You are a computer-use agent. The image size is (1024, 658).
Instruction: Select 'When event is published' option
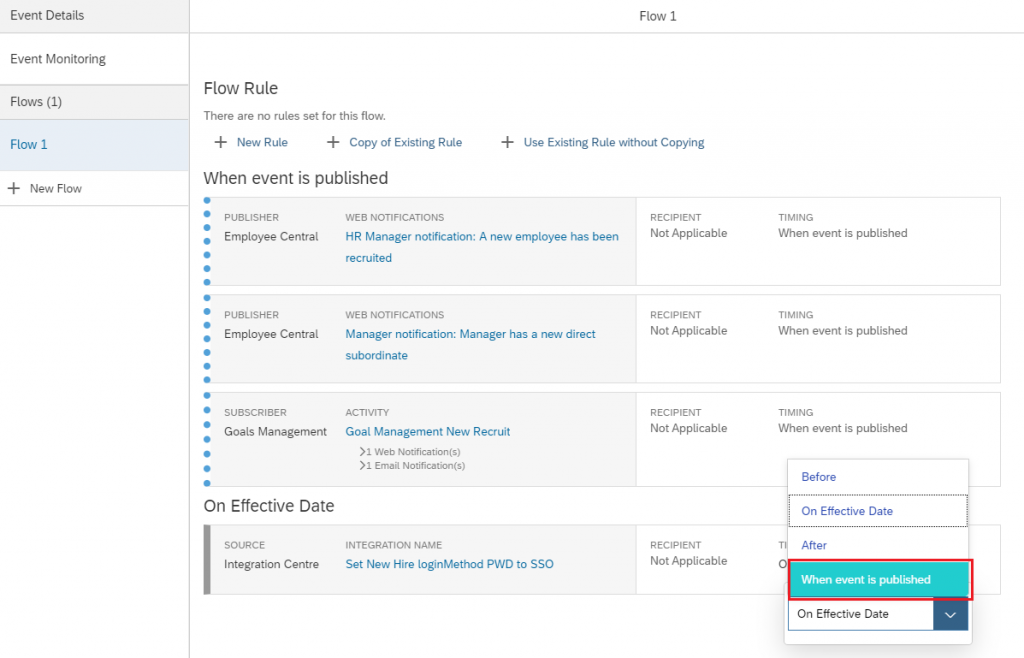pyautogui.click(x=880, y=580)
